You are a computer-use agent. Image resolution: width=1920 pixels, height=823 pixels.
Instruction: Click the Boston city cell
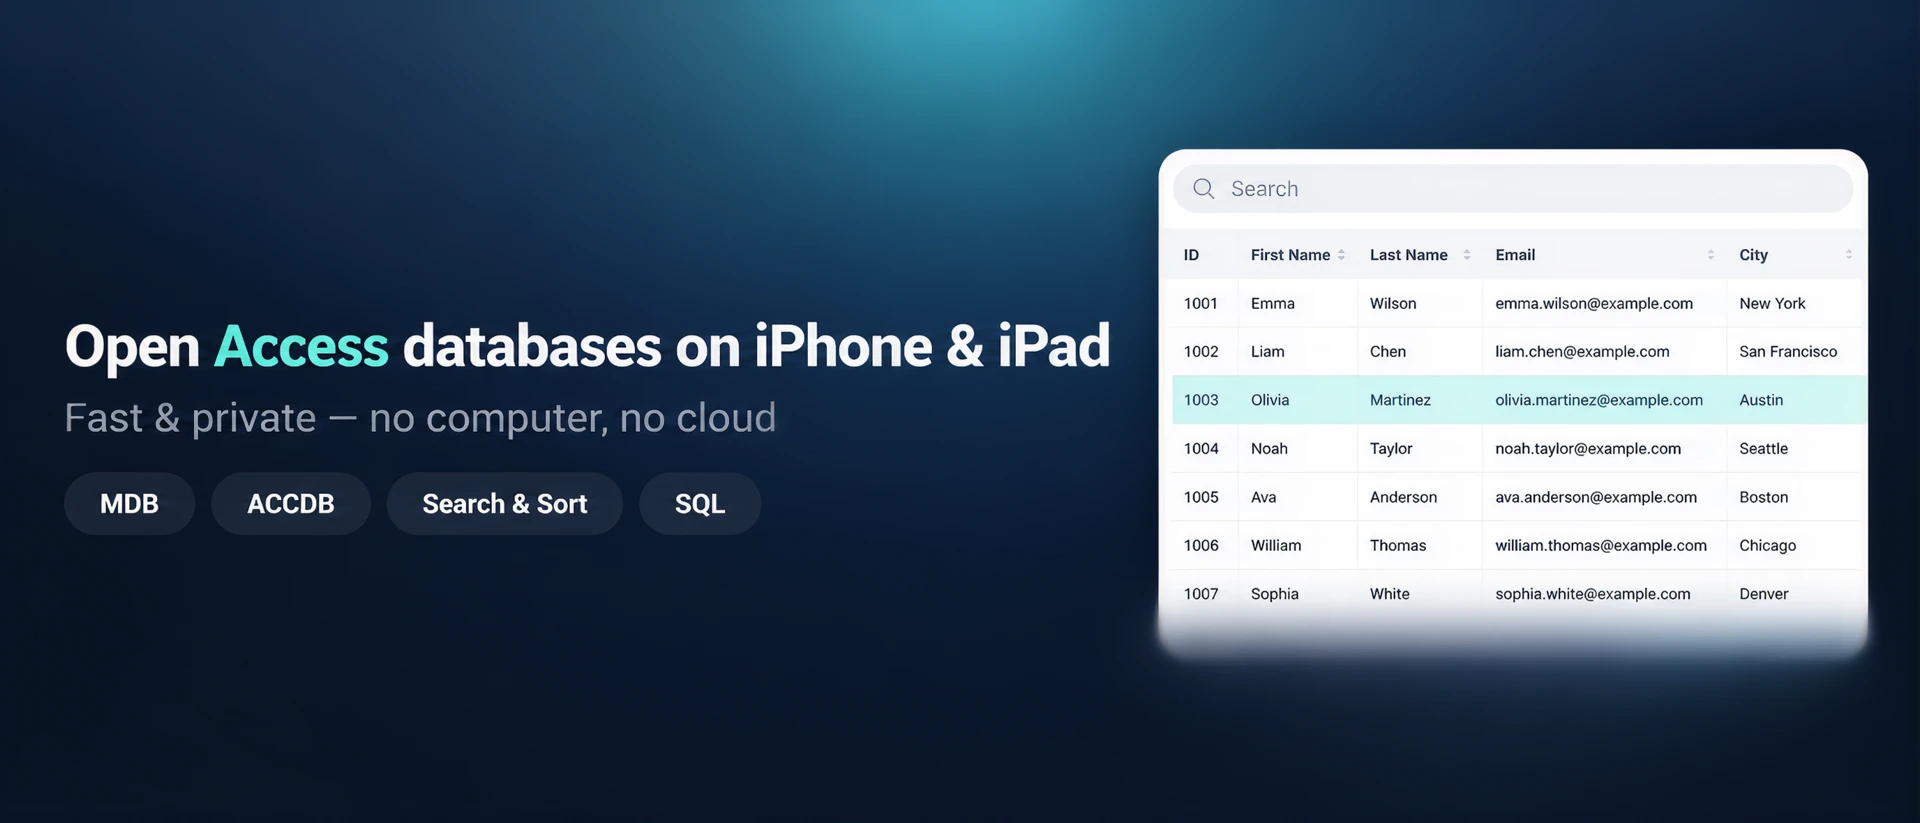pyautogui.click(x=1763, y=497)
